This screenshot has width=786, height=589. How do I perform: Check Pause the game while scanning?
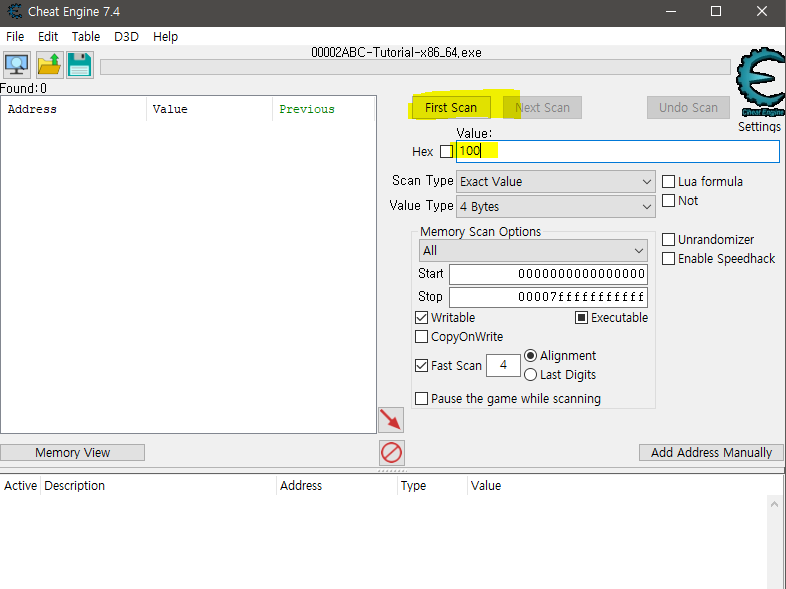tap(422, 399)
